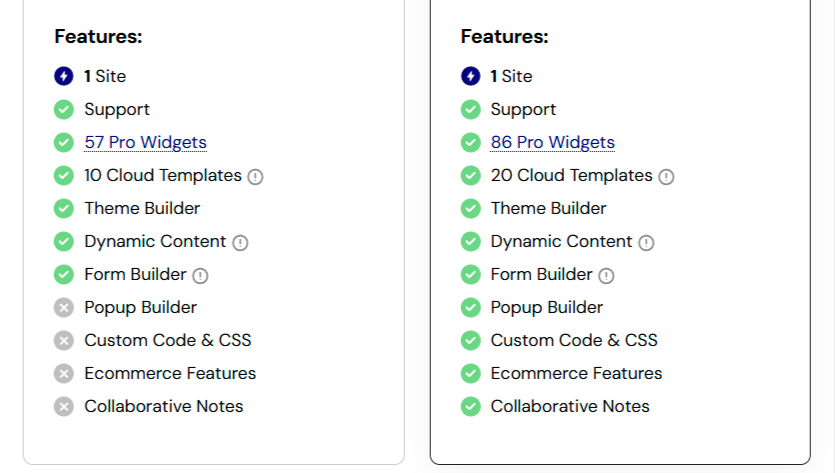Screen dimensions: 835x473
Task: Click gray X icon beside Popup Builder
Action: [x=64, y=308]
